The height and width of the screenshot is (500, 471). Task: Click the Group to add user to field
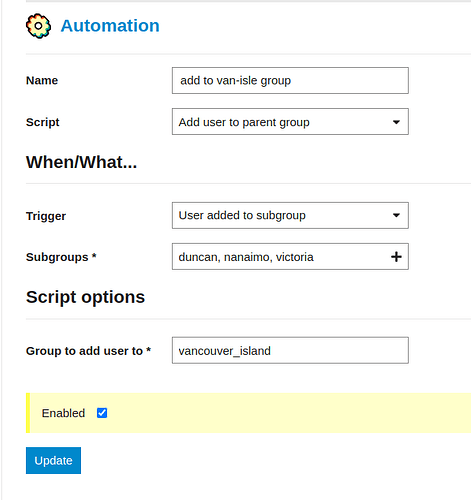290,350
